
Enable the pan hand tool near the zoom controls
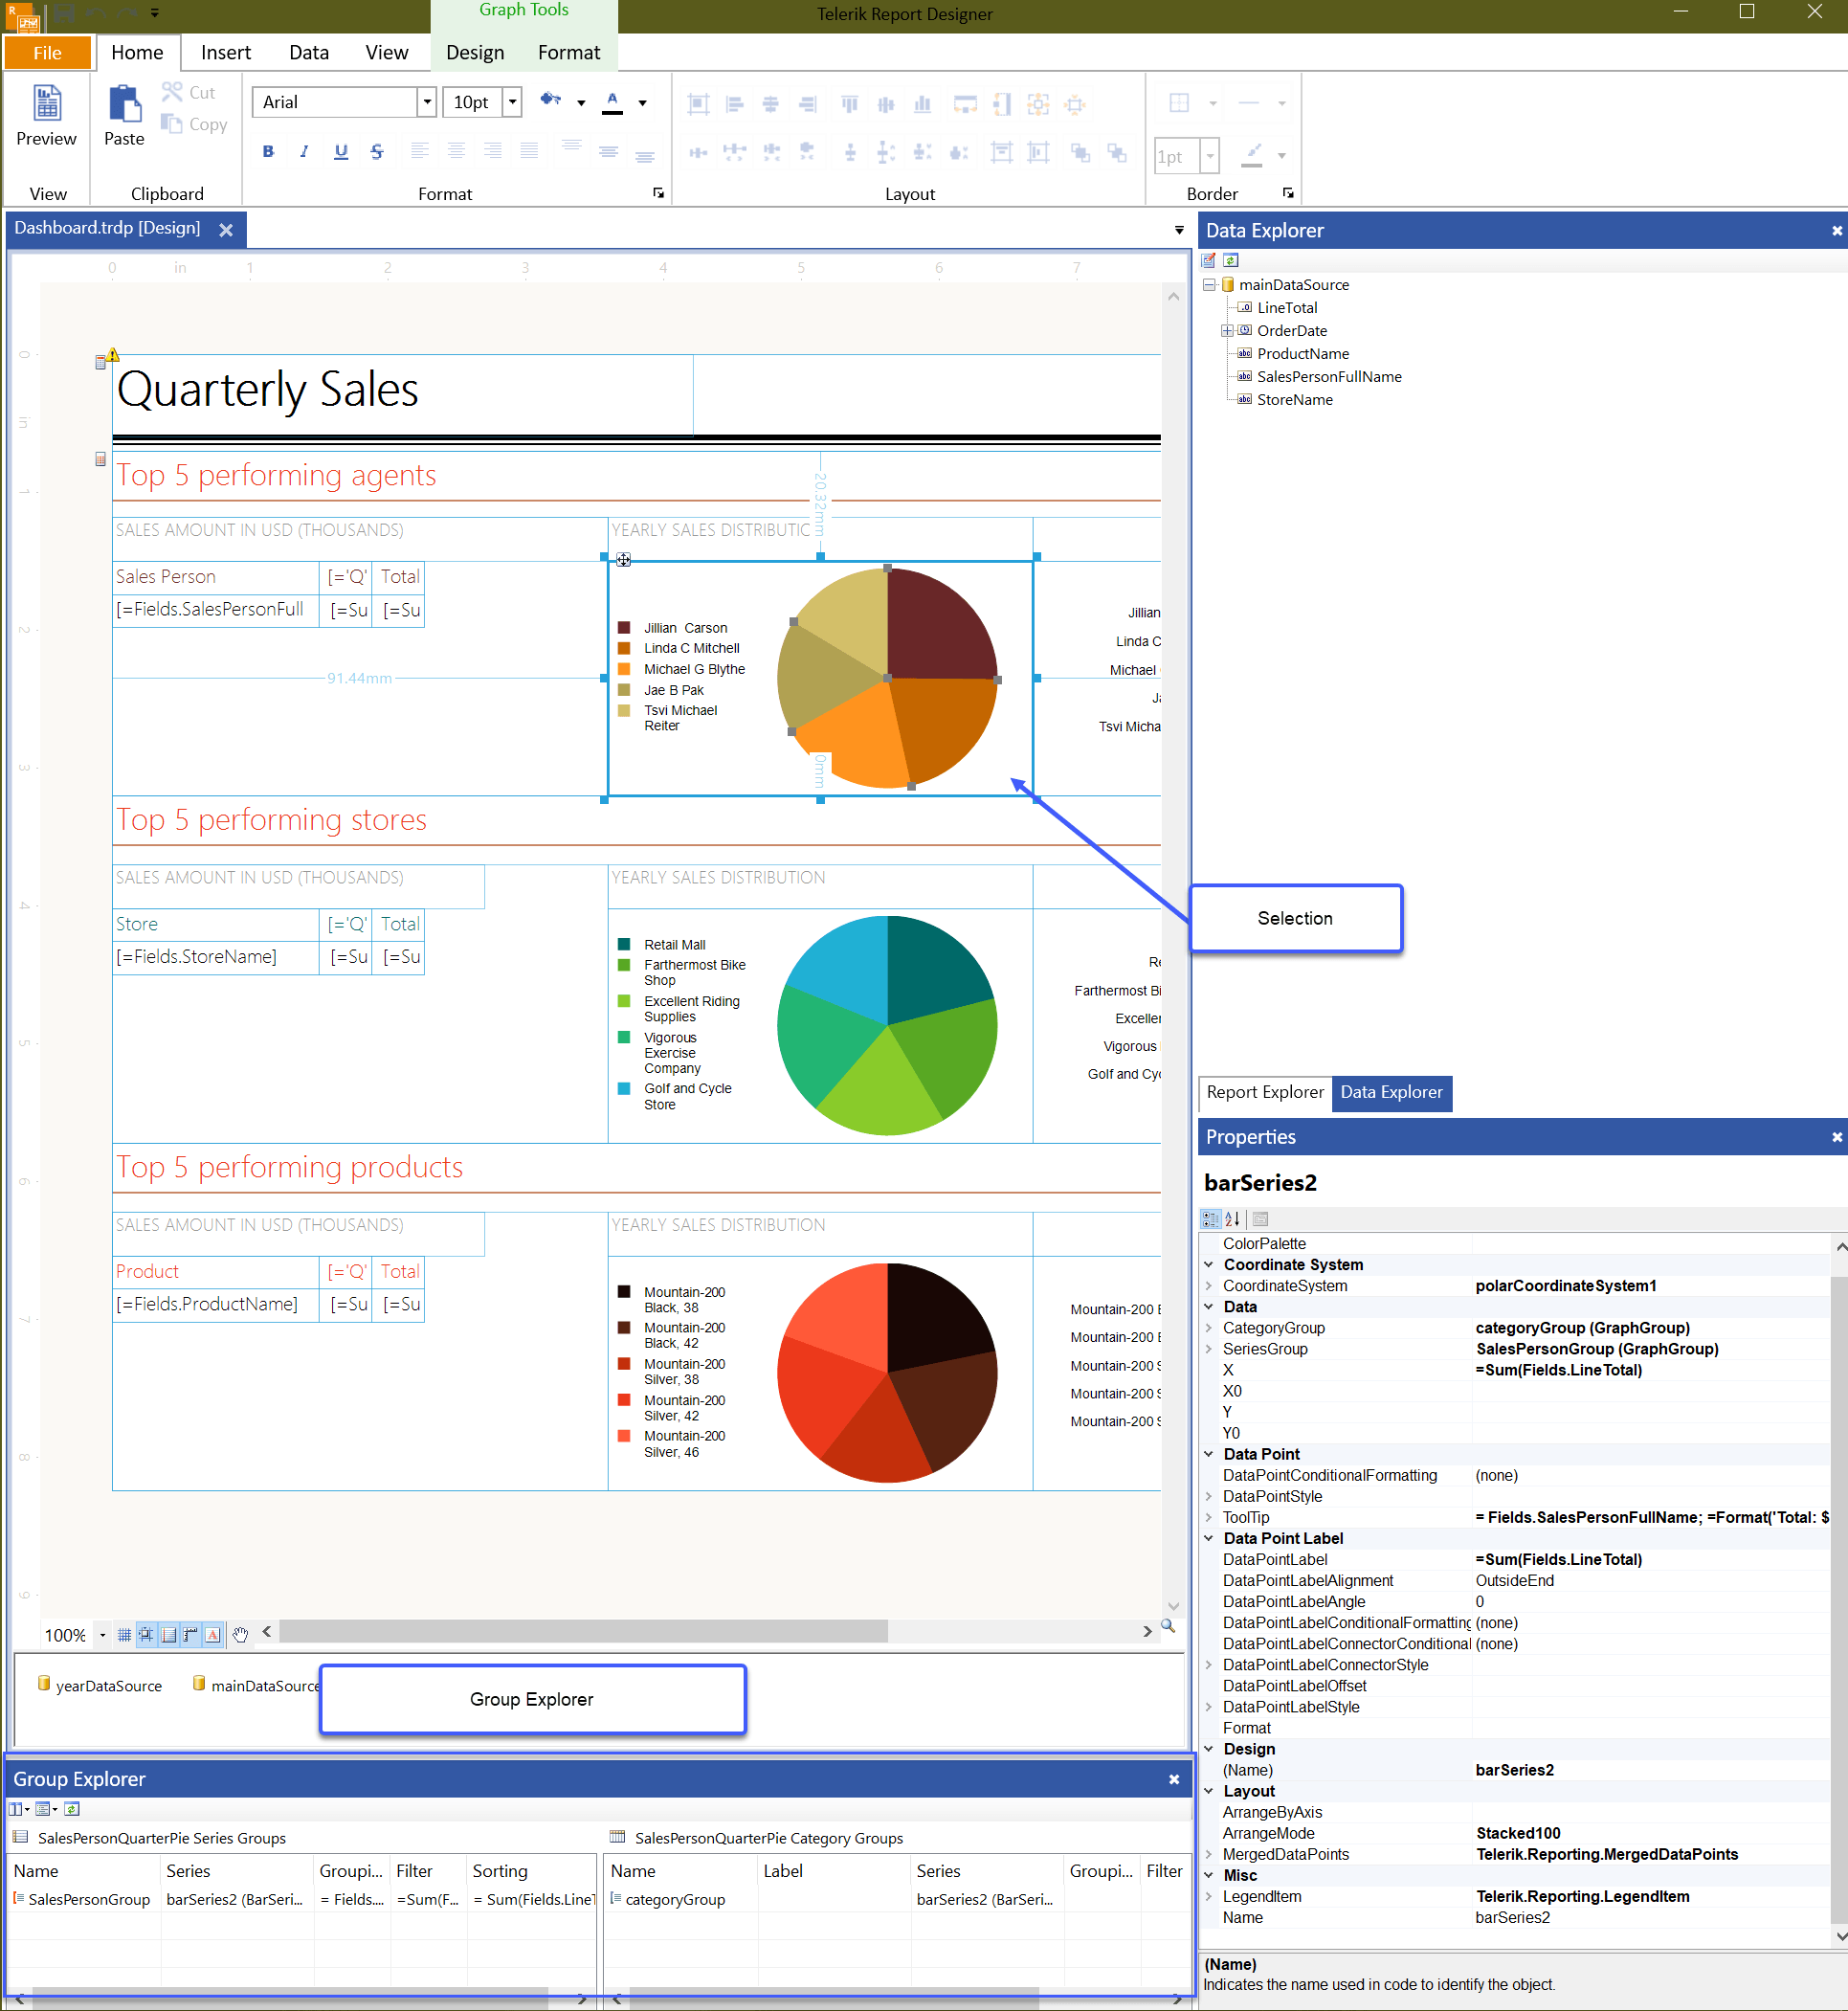tap(240, 1635)
